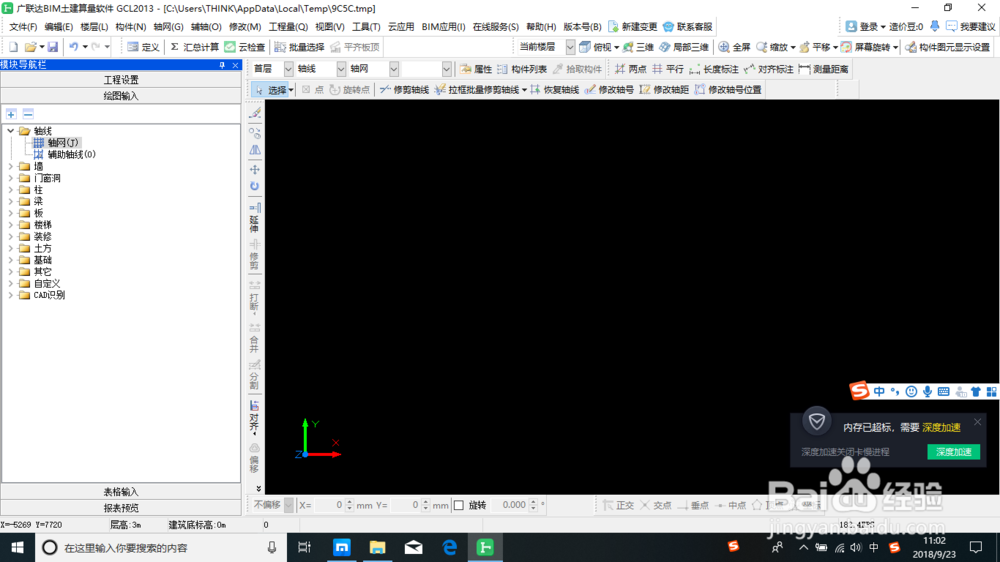Screen dimensions: 1000x562
Task: Open the 轴线 category dropdown
Action: click(341, 69)
